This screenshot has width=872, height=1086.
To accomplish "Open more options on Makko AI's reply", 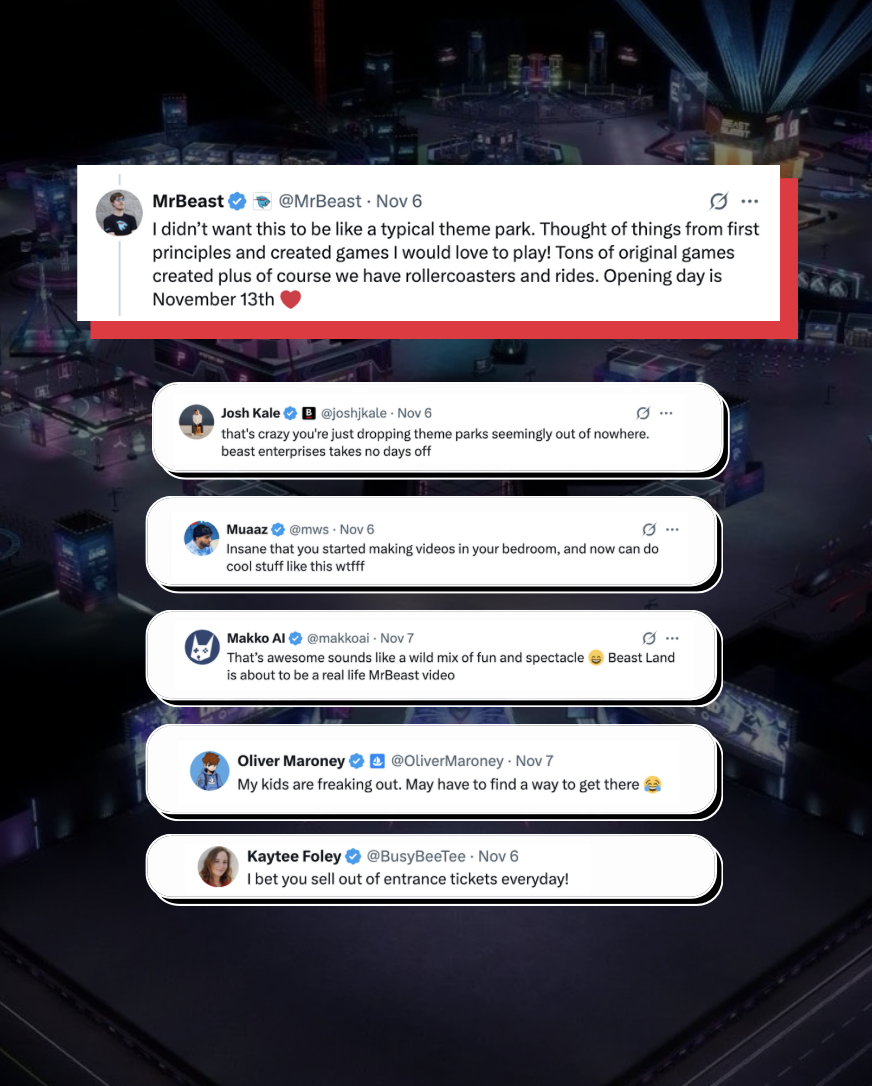I will pos(672,639).
